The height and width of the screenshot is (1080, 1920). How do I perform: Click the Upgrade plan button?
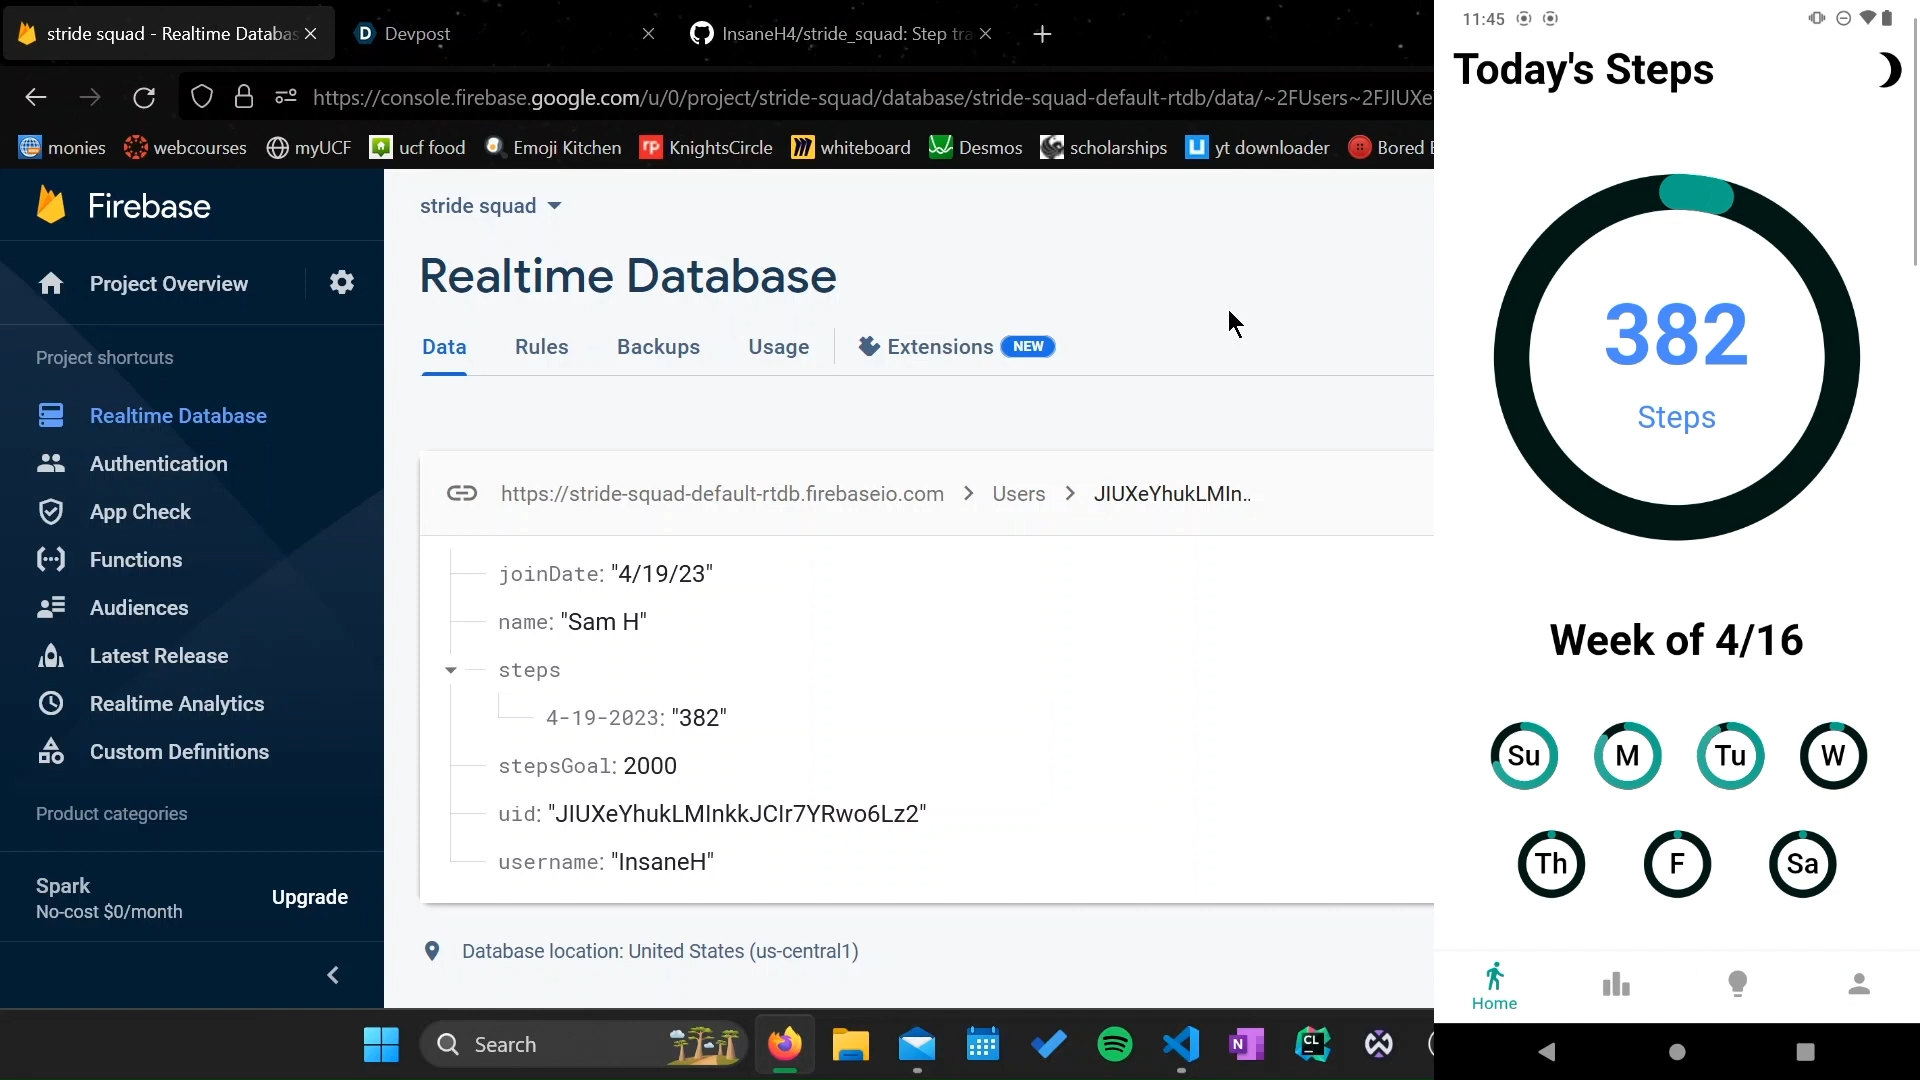[310, 897]
